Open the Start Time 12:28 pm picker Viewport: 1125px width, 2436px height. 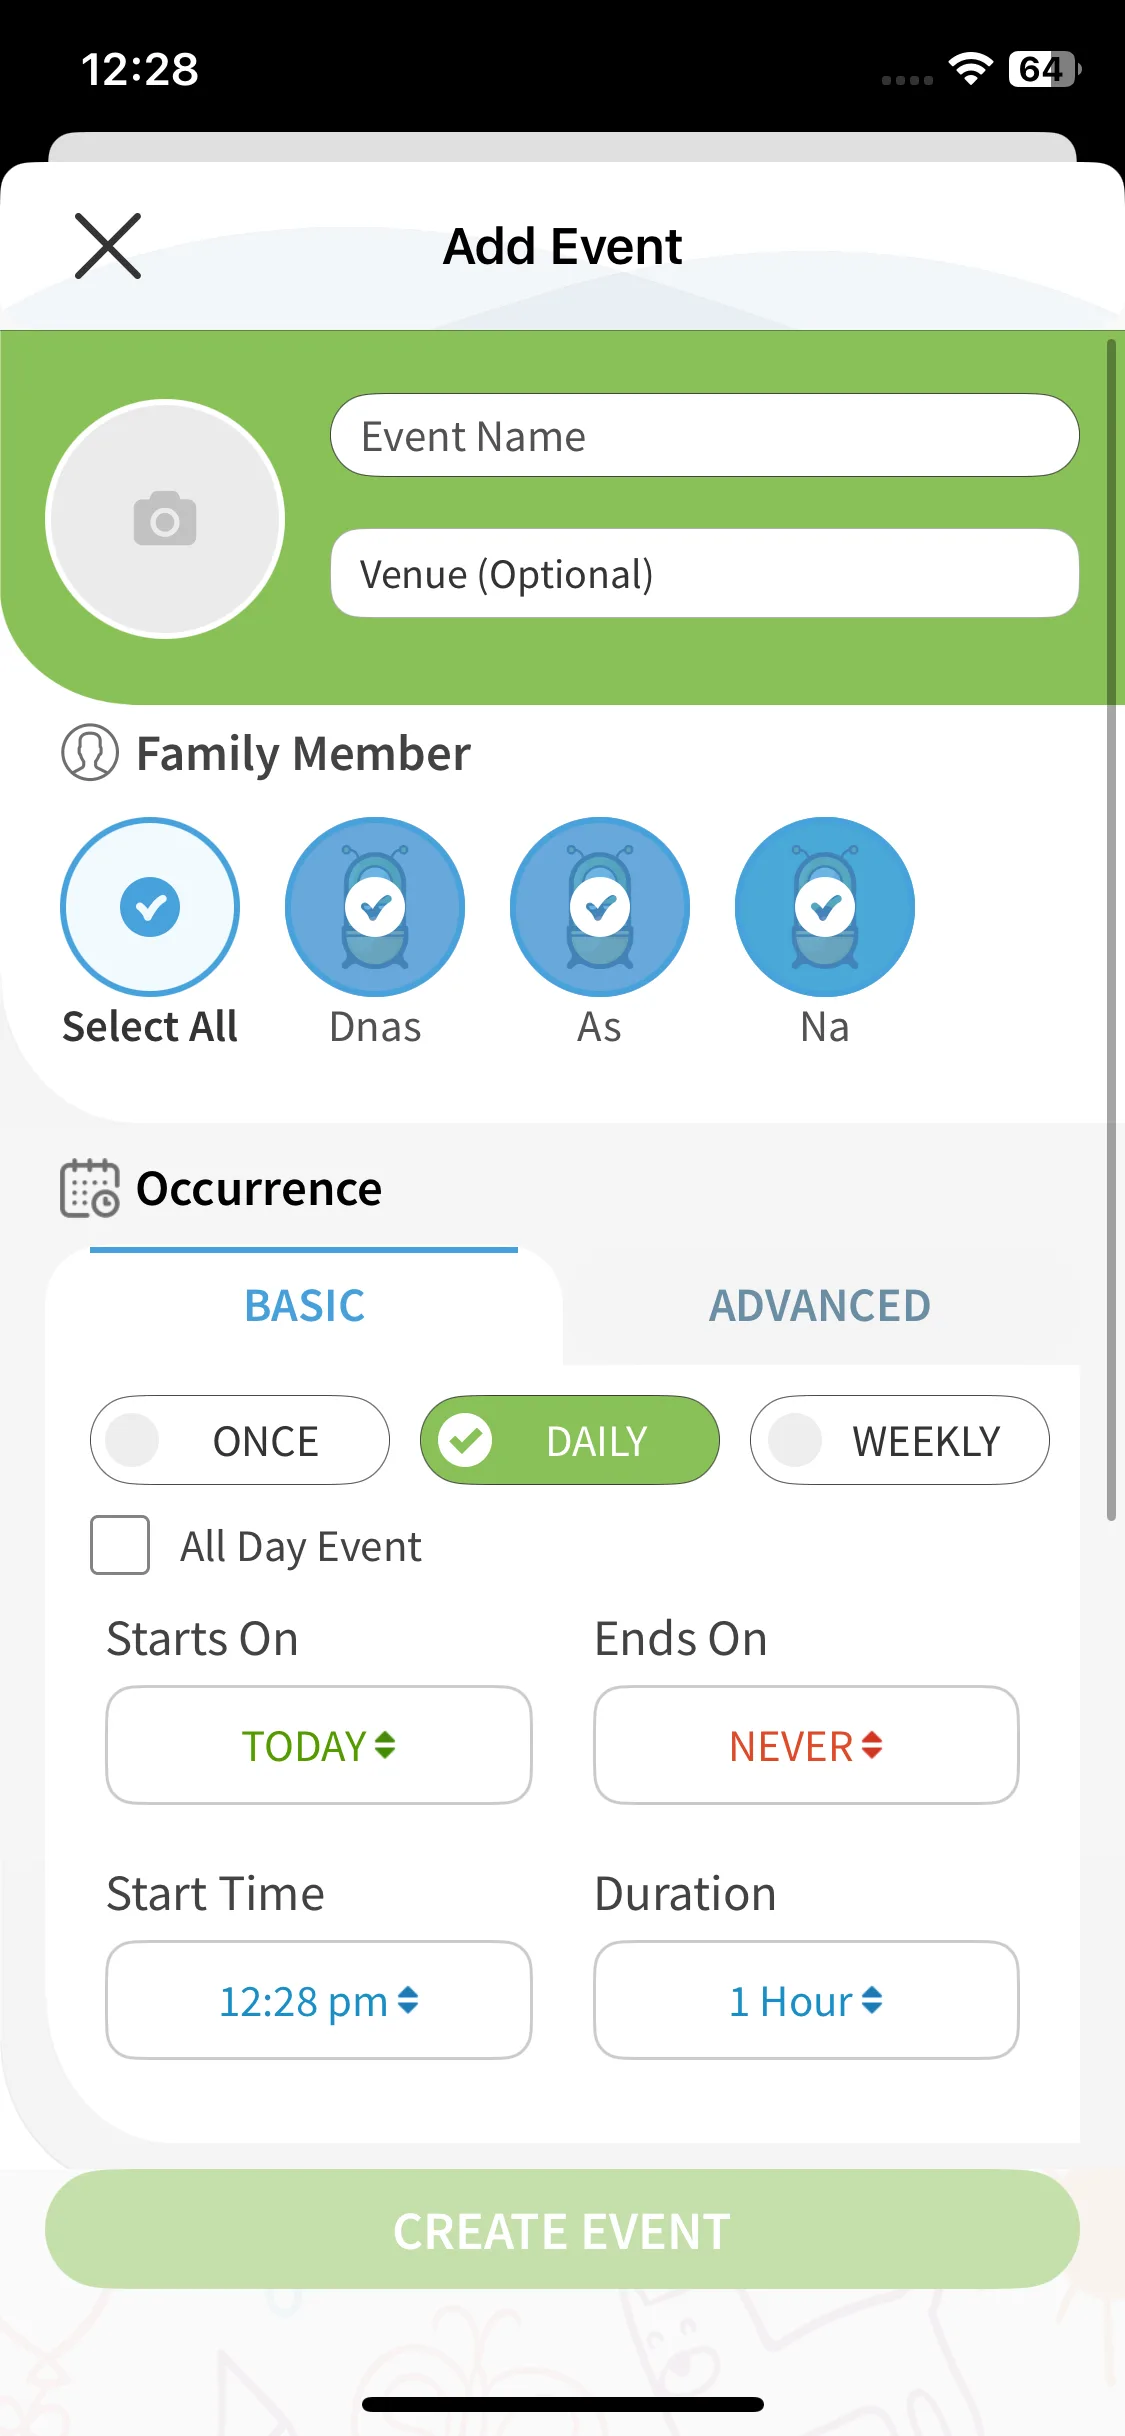point(319,2000)
